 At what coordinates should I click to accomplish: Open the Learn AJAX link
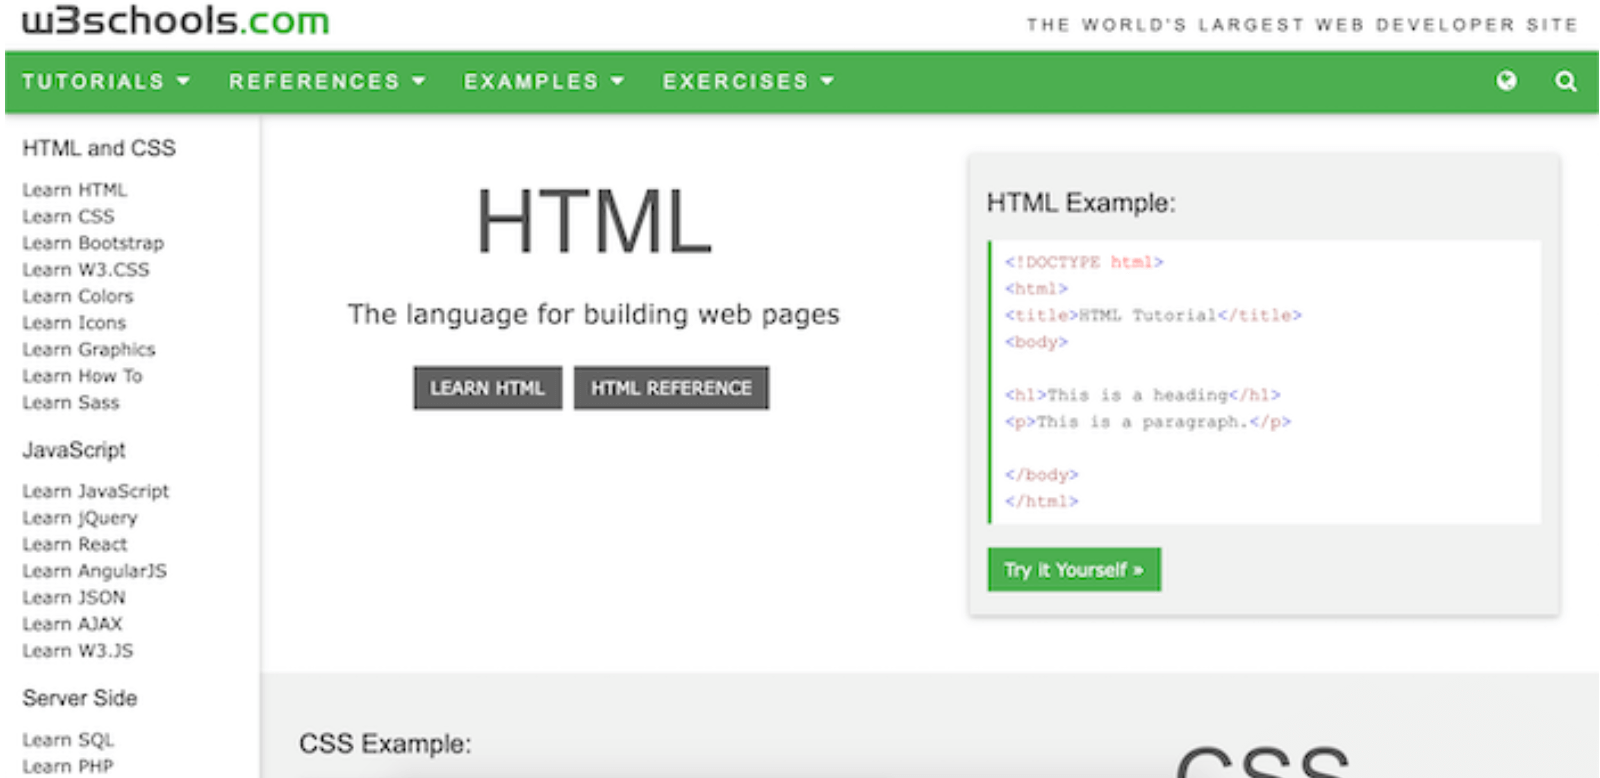pos(72,624)
